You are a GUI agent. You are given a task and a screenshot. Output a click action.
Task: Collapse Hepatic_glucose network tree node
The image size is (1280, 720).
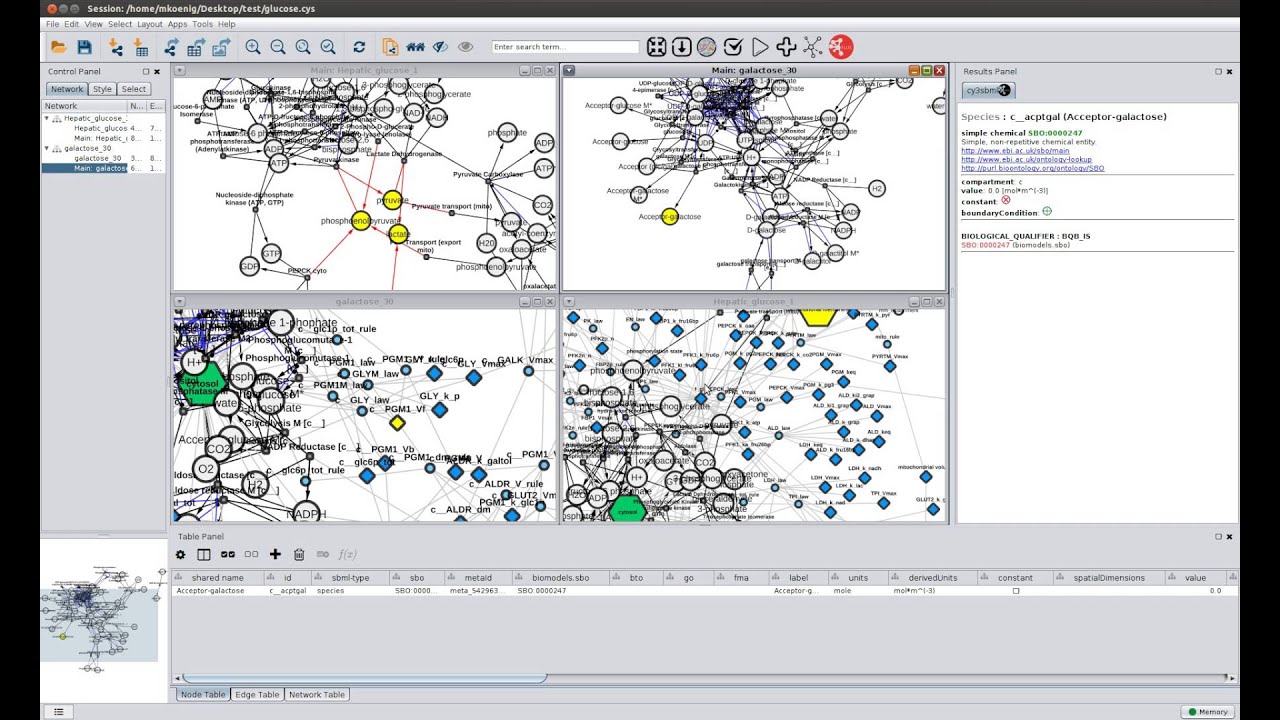pos(47,118)
